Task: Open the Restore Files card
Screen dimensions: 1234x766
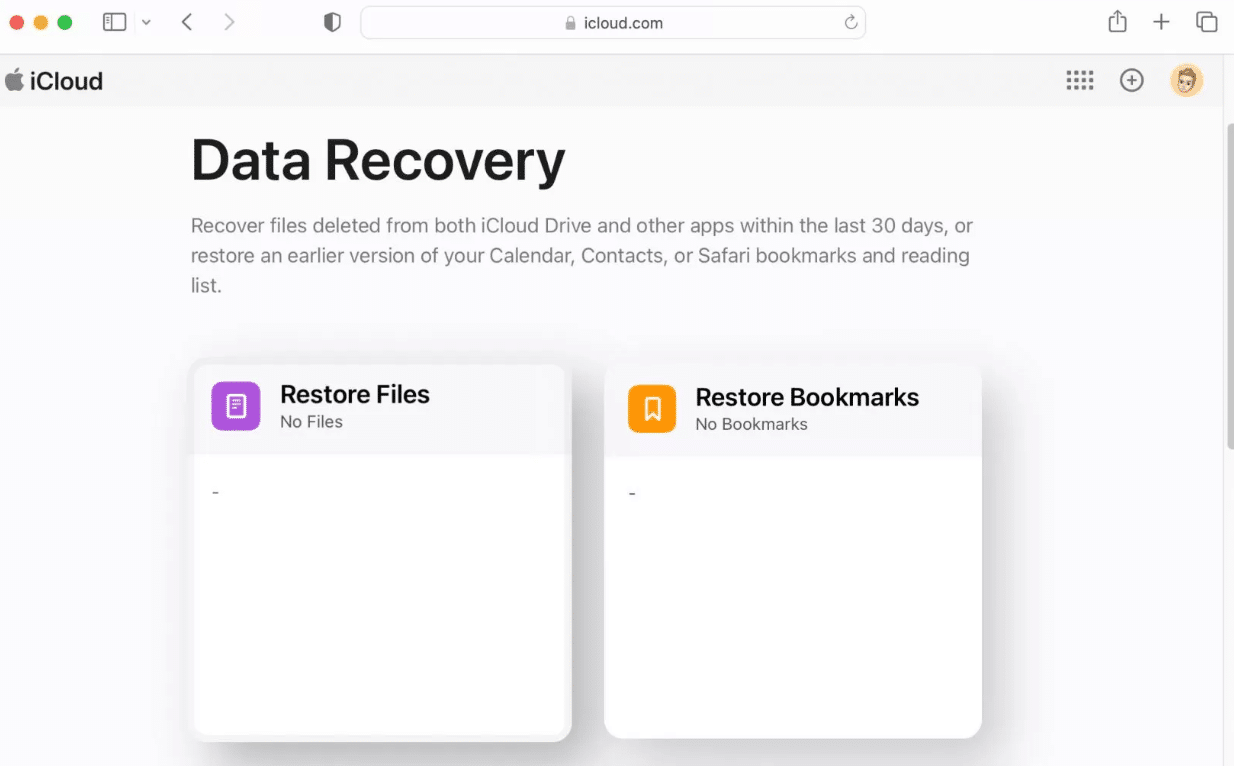Action: 380,550
